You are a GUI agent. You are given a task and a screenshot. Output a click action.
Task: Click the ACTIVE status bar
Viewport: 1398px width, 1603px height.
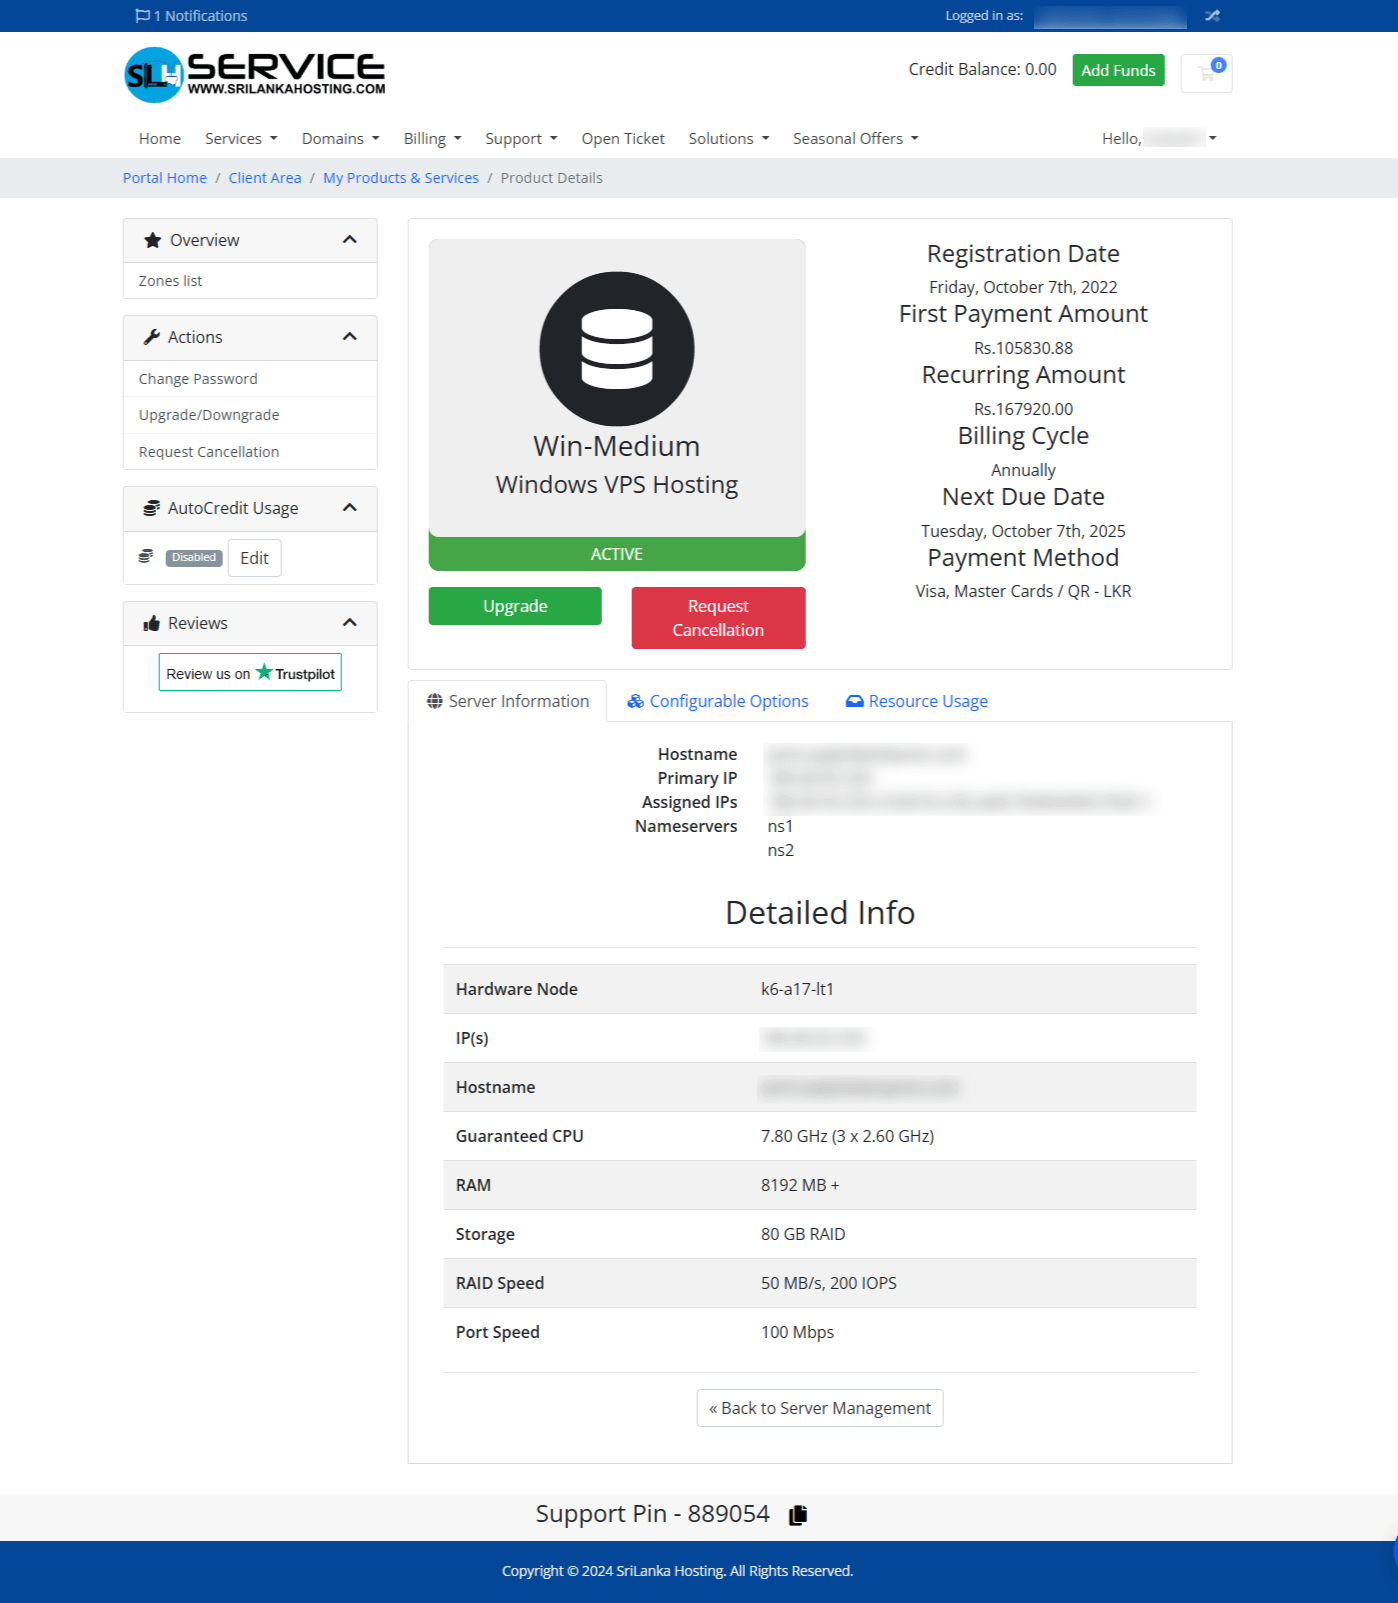(x=617, y=554)
